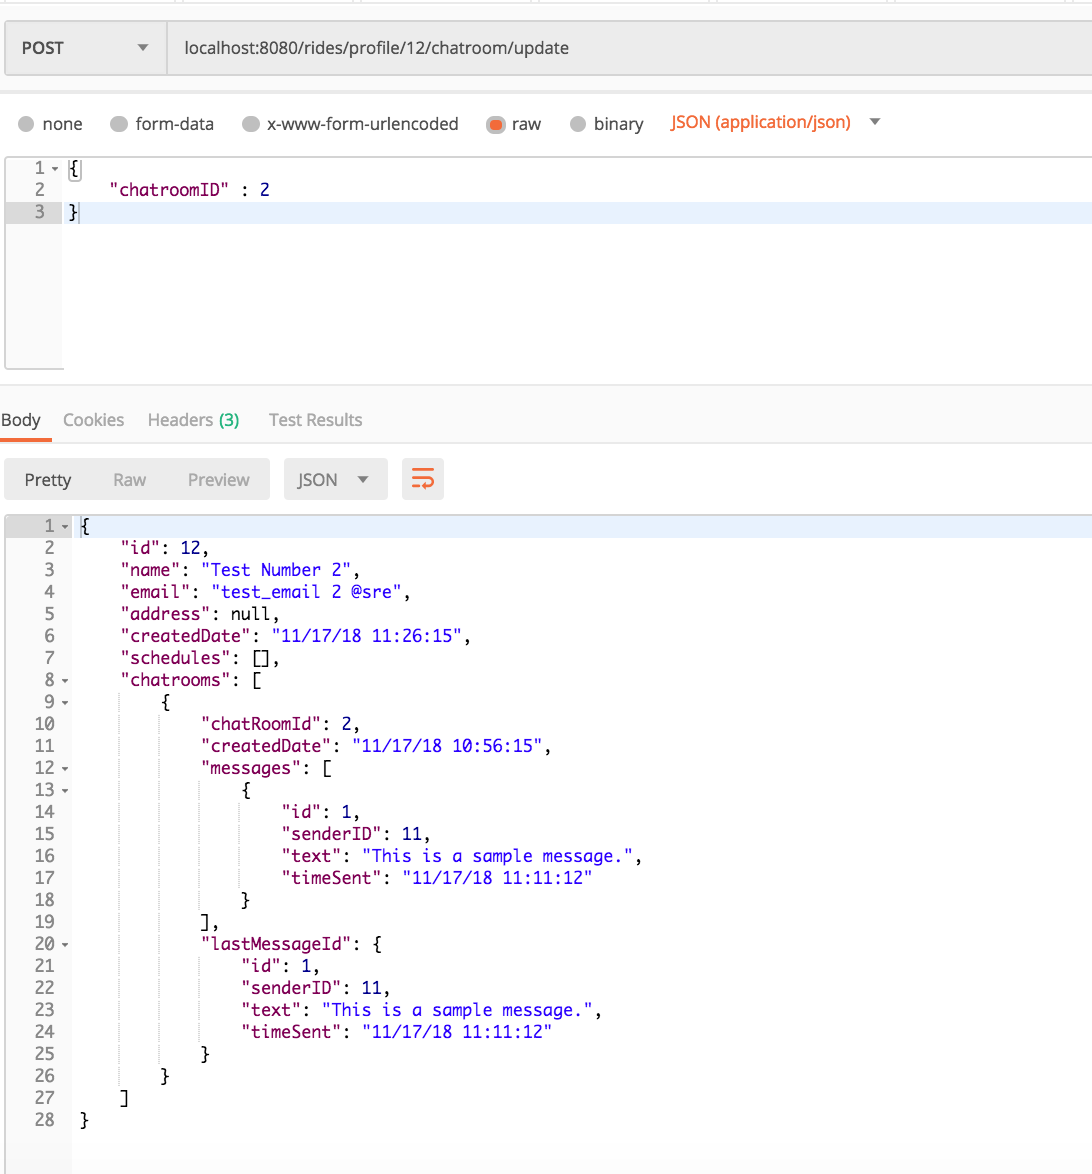
Task: Choose the Preview response view
Action: (x=219, y=480)
